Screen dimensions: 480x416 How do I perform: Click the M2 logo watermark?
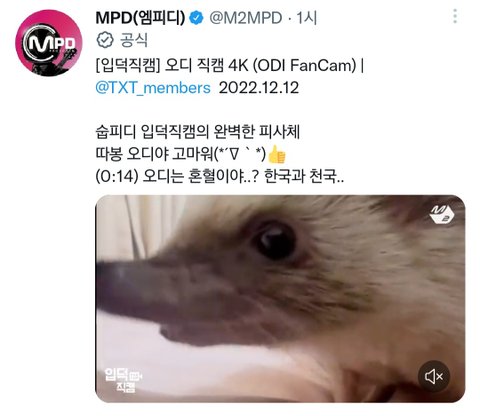click(x=442, y=214)
